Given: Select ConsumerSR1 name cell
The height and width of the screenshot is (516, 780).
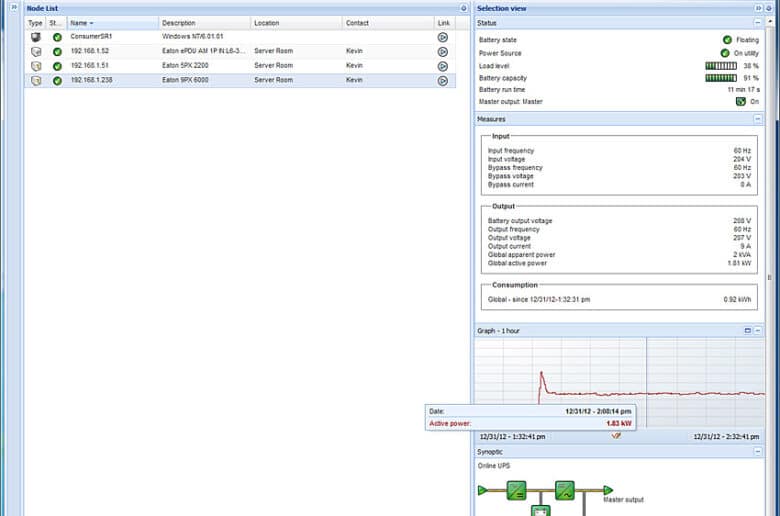Looking at the screenshot, I should tap(91, 36).
